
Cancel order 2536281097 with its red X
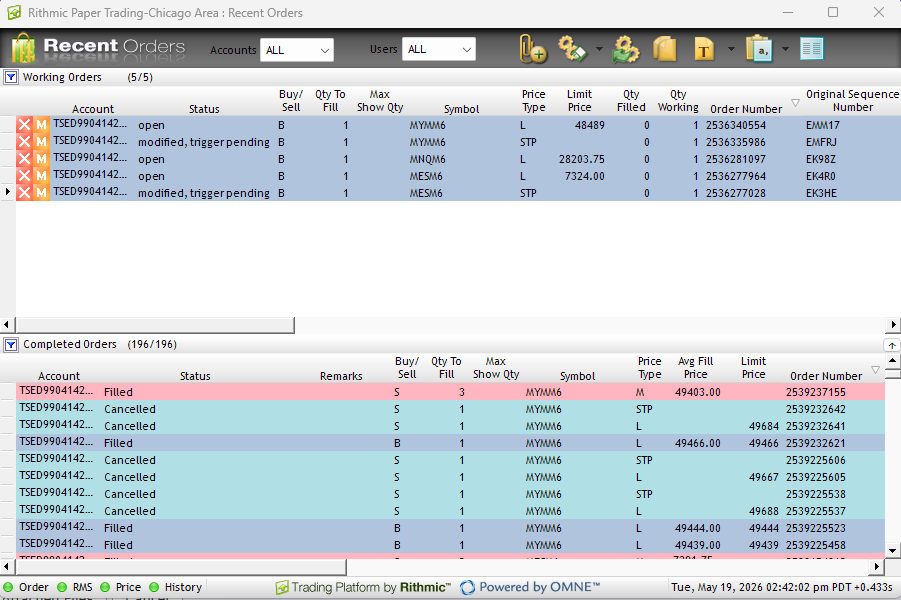tap(24, 159)
